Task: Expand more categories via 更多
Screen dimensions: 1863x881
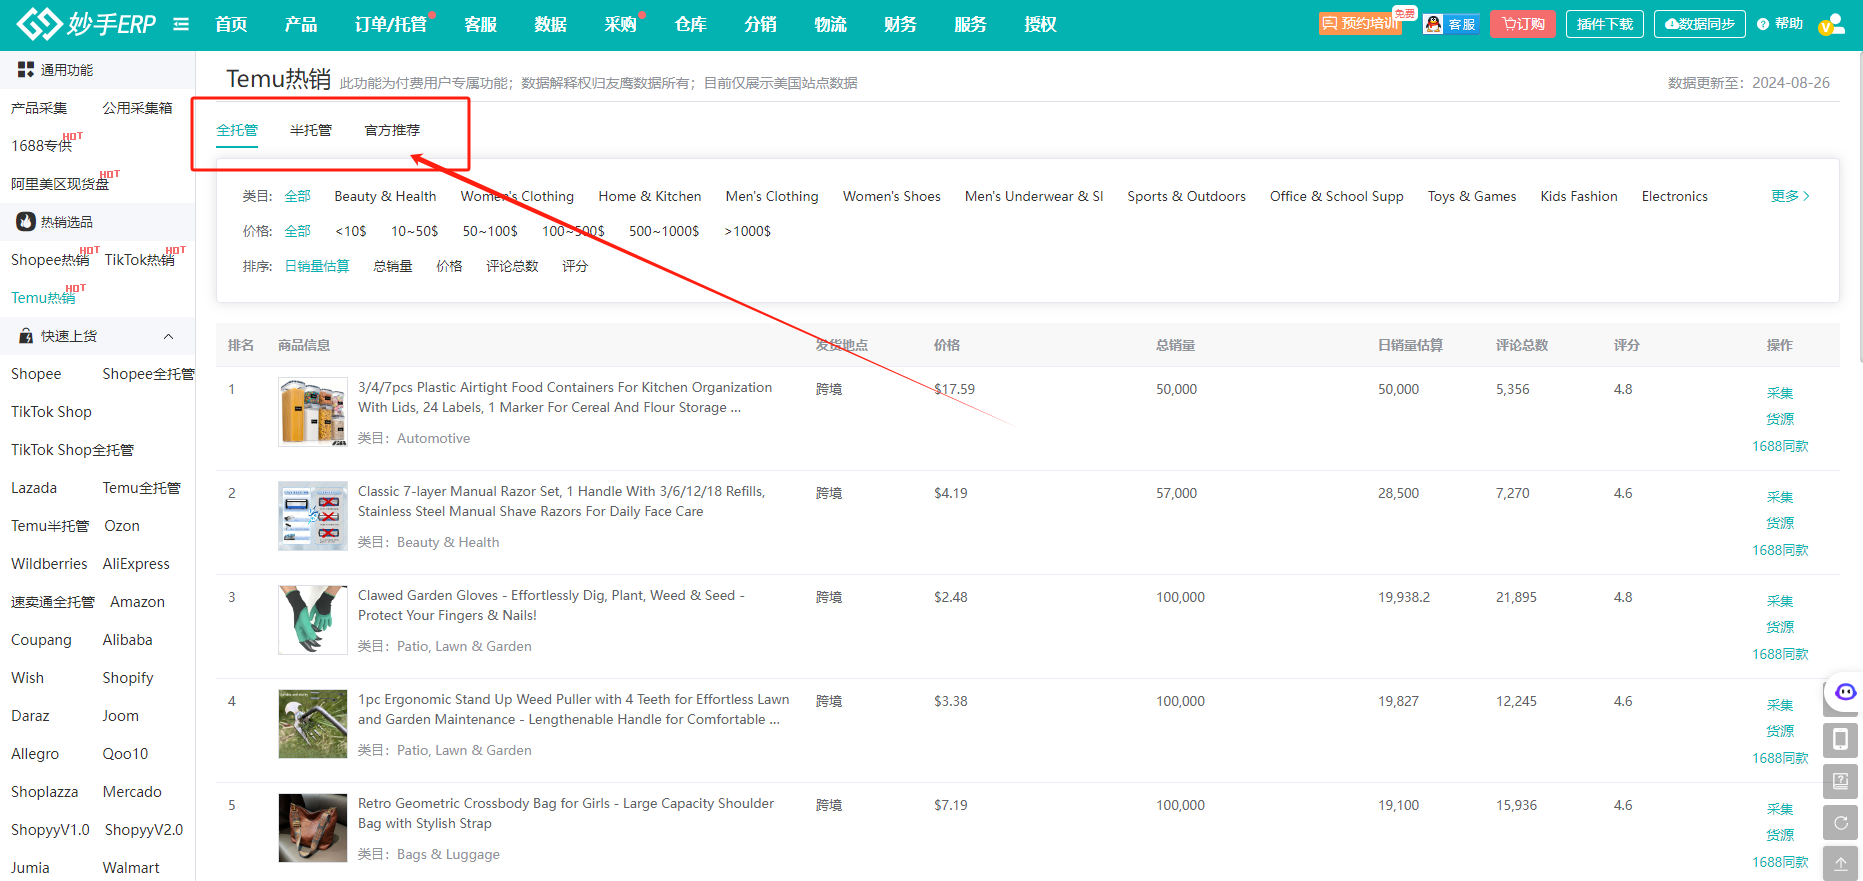Action: [1789, 196]
